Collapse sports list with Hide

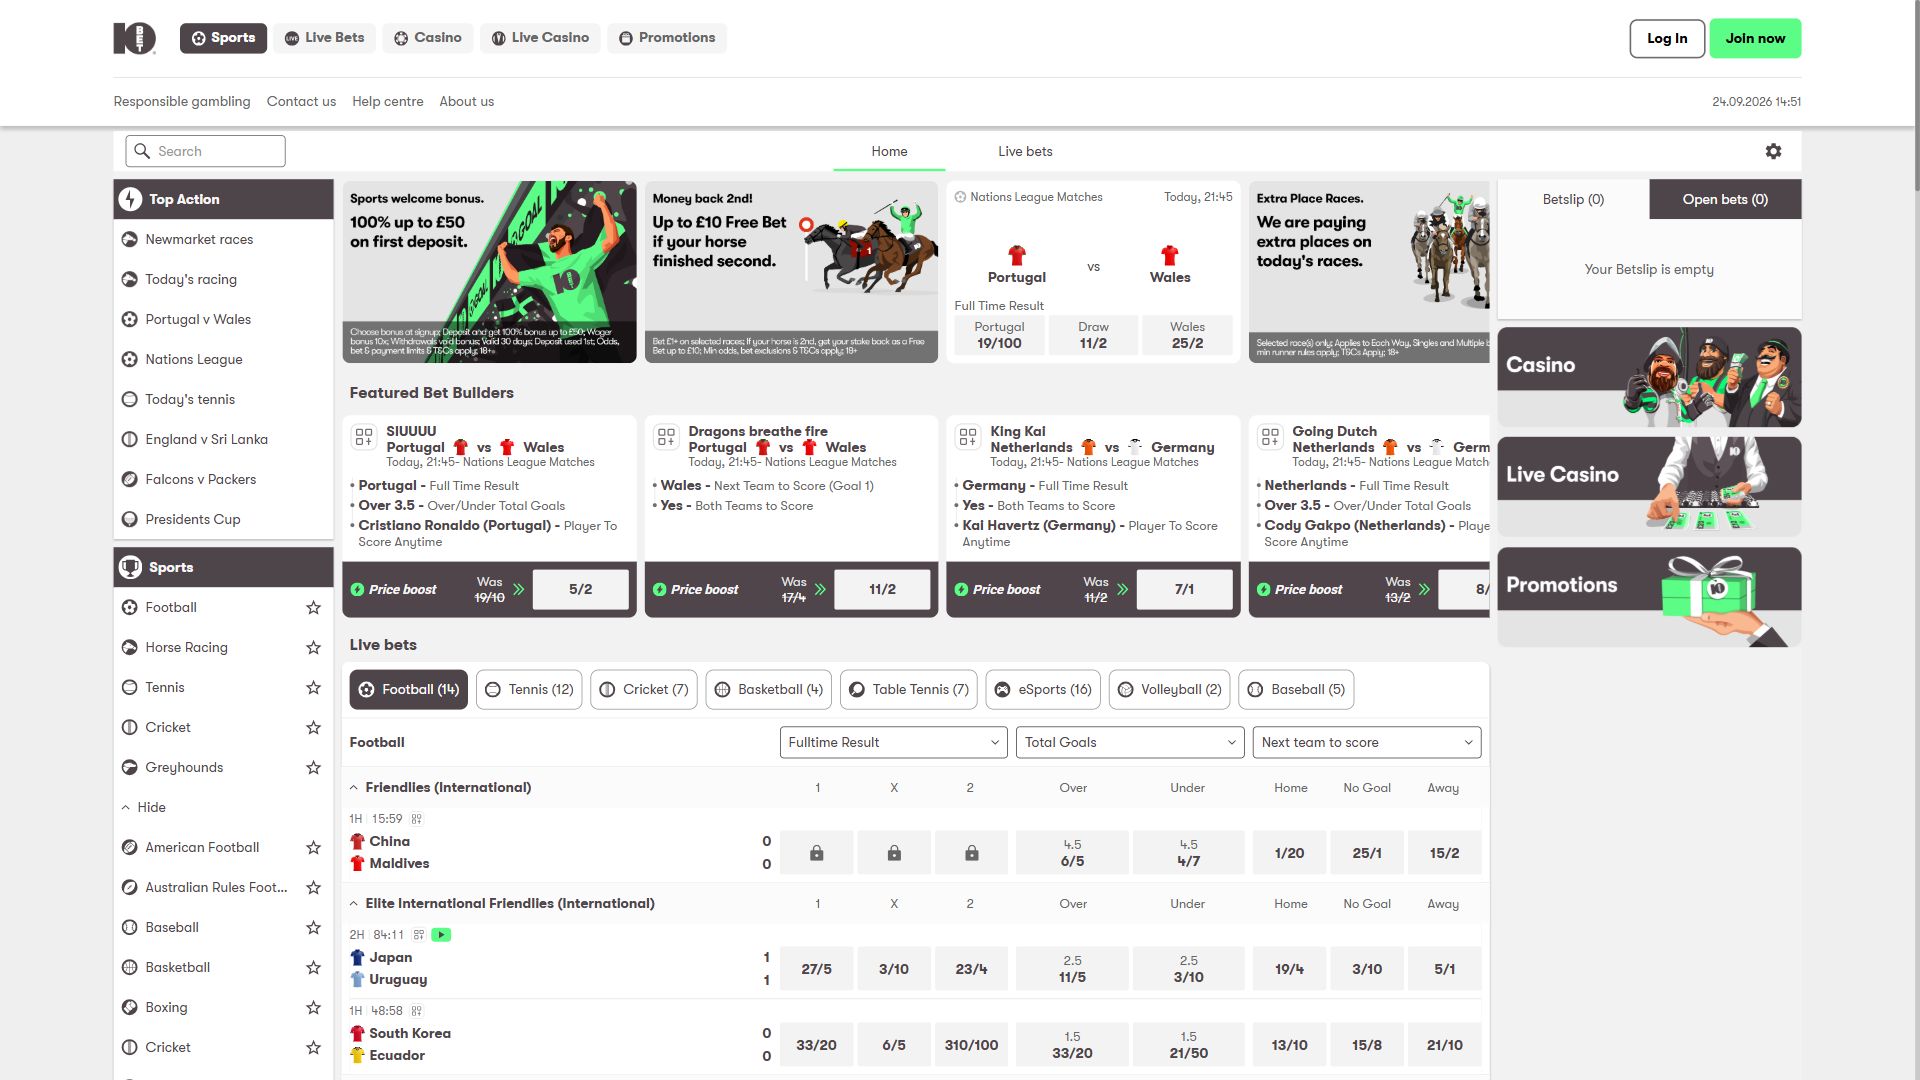pyautogui.click(x=144, y=807)
